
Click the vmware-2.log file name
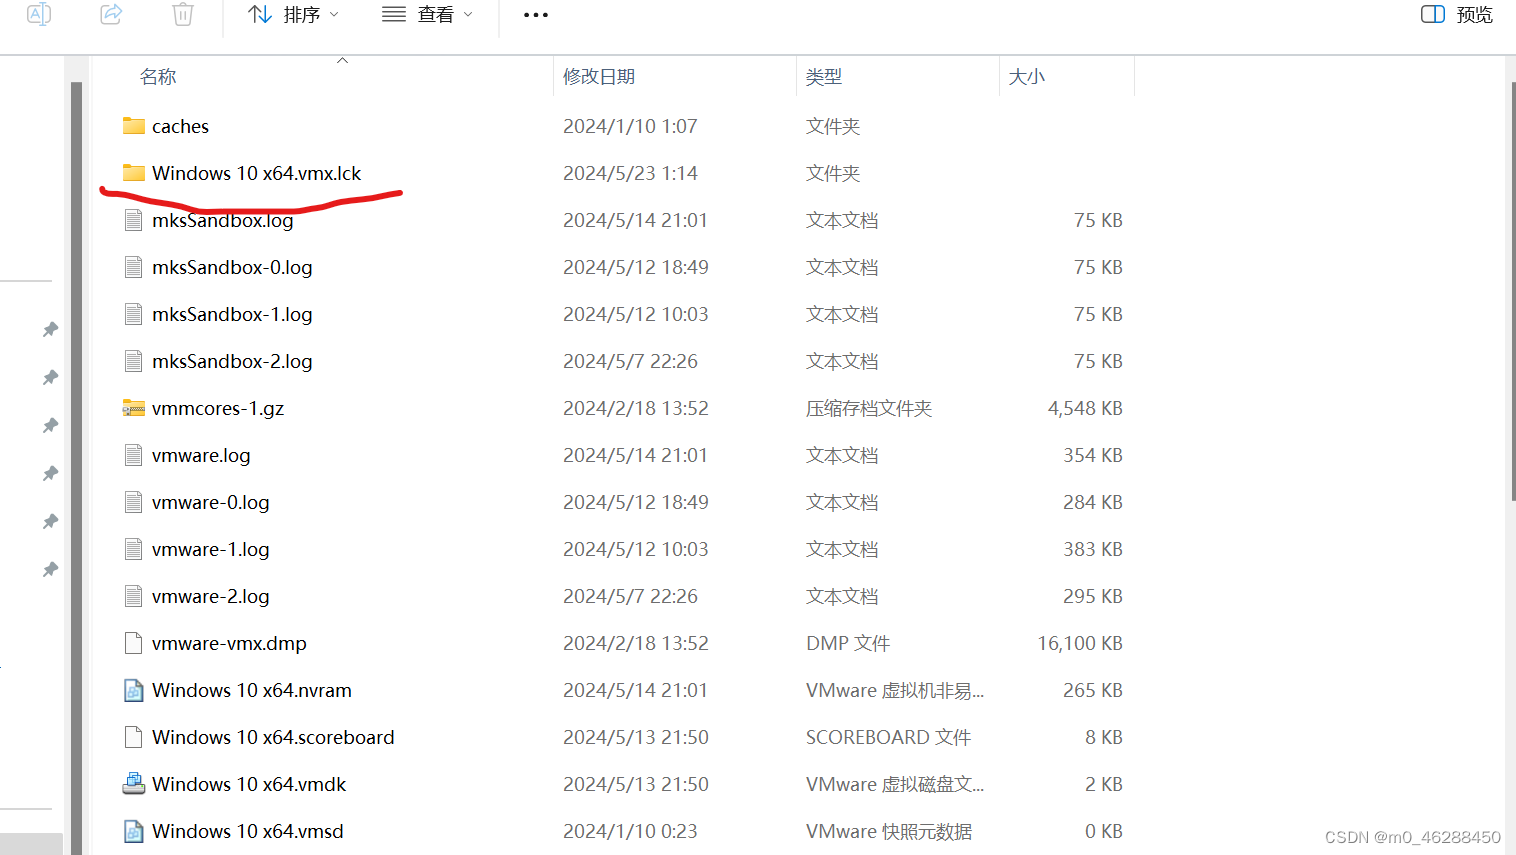[x=211, y=596]
